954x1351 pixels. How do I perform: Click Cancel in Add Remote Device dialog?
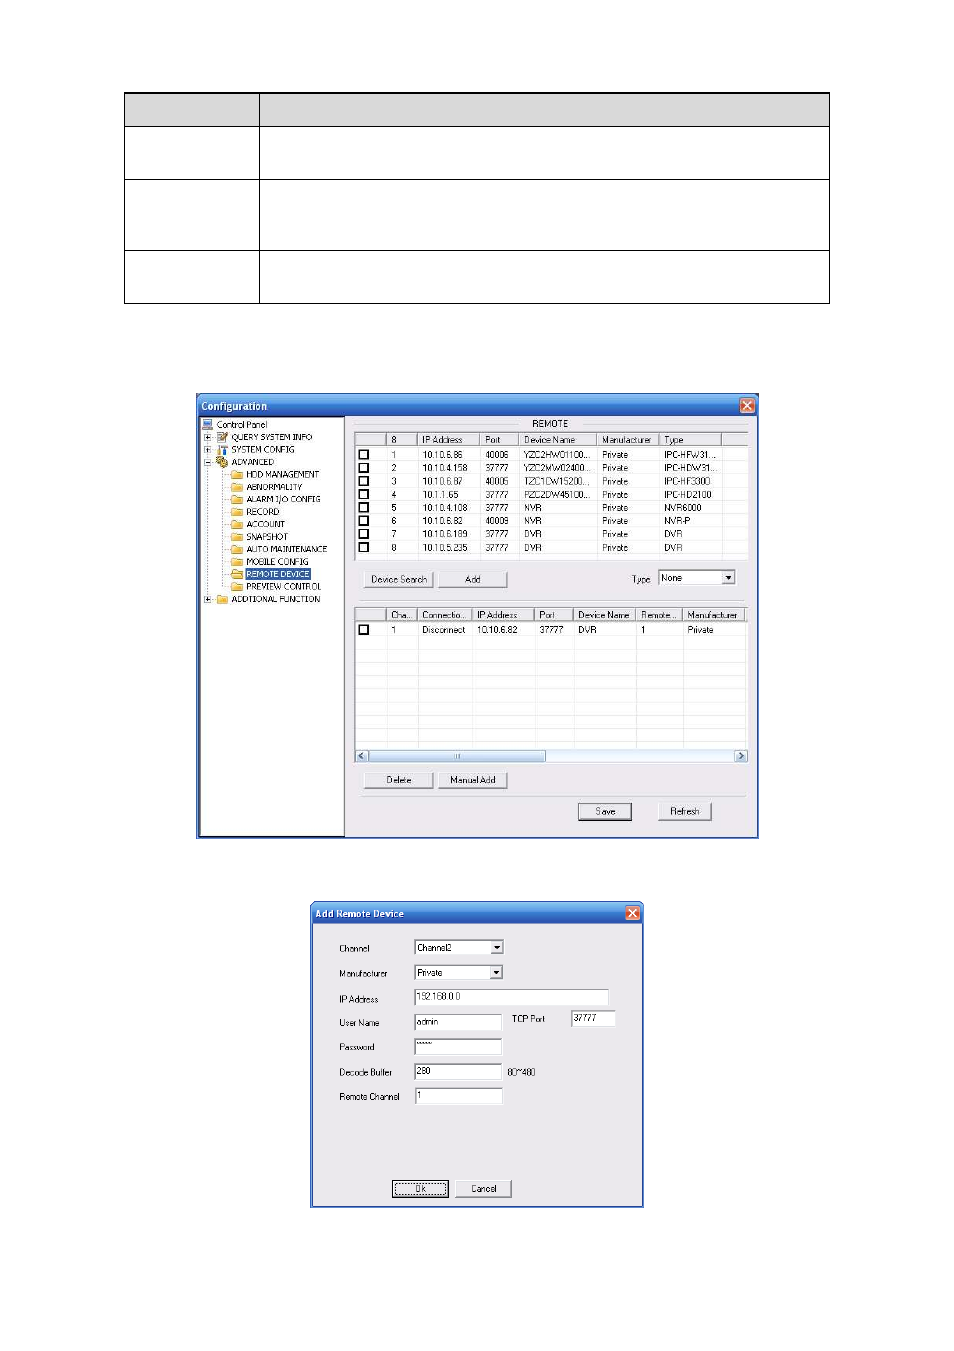coord(484,1188)
